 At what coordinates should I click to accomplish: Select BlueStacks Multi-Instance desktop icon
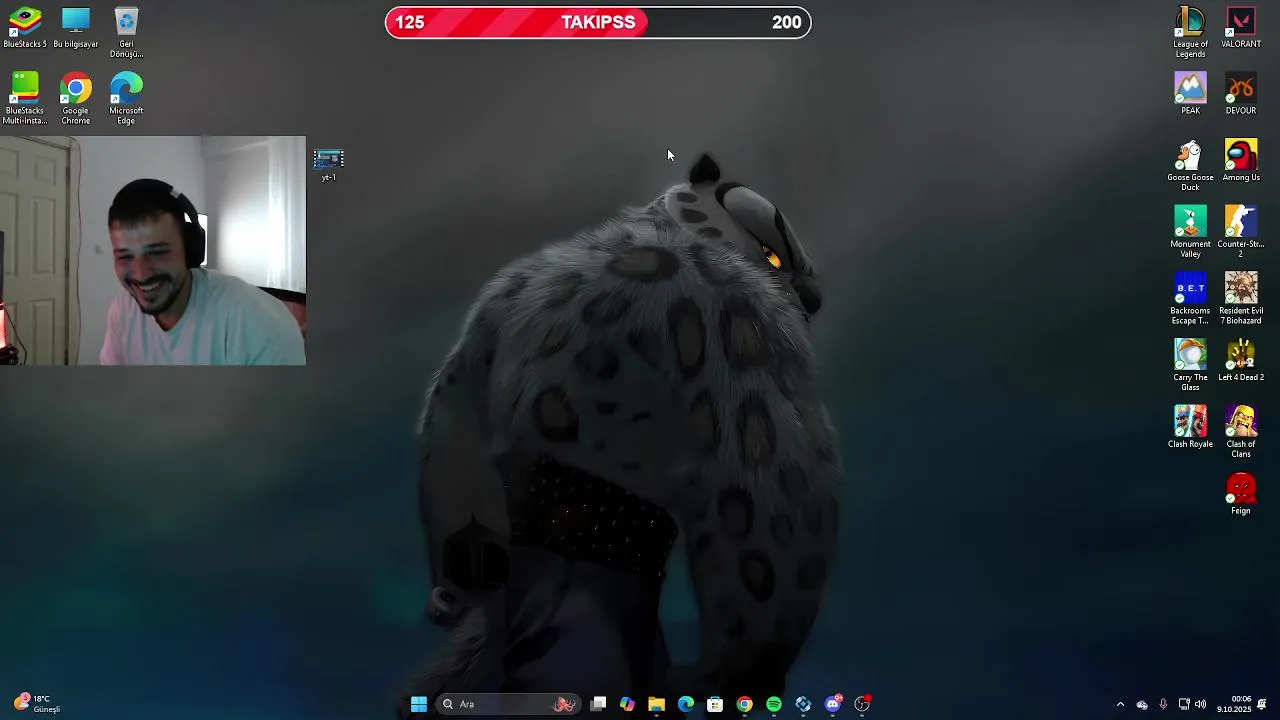click(25, 99)
